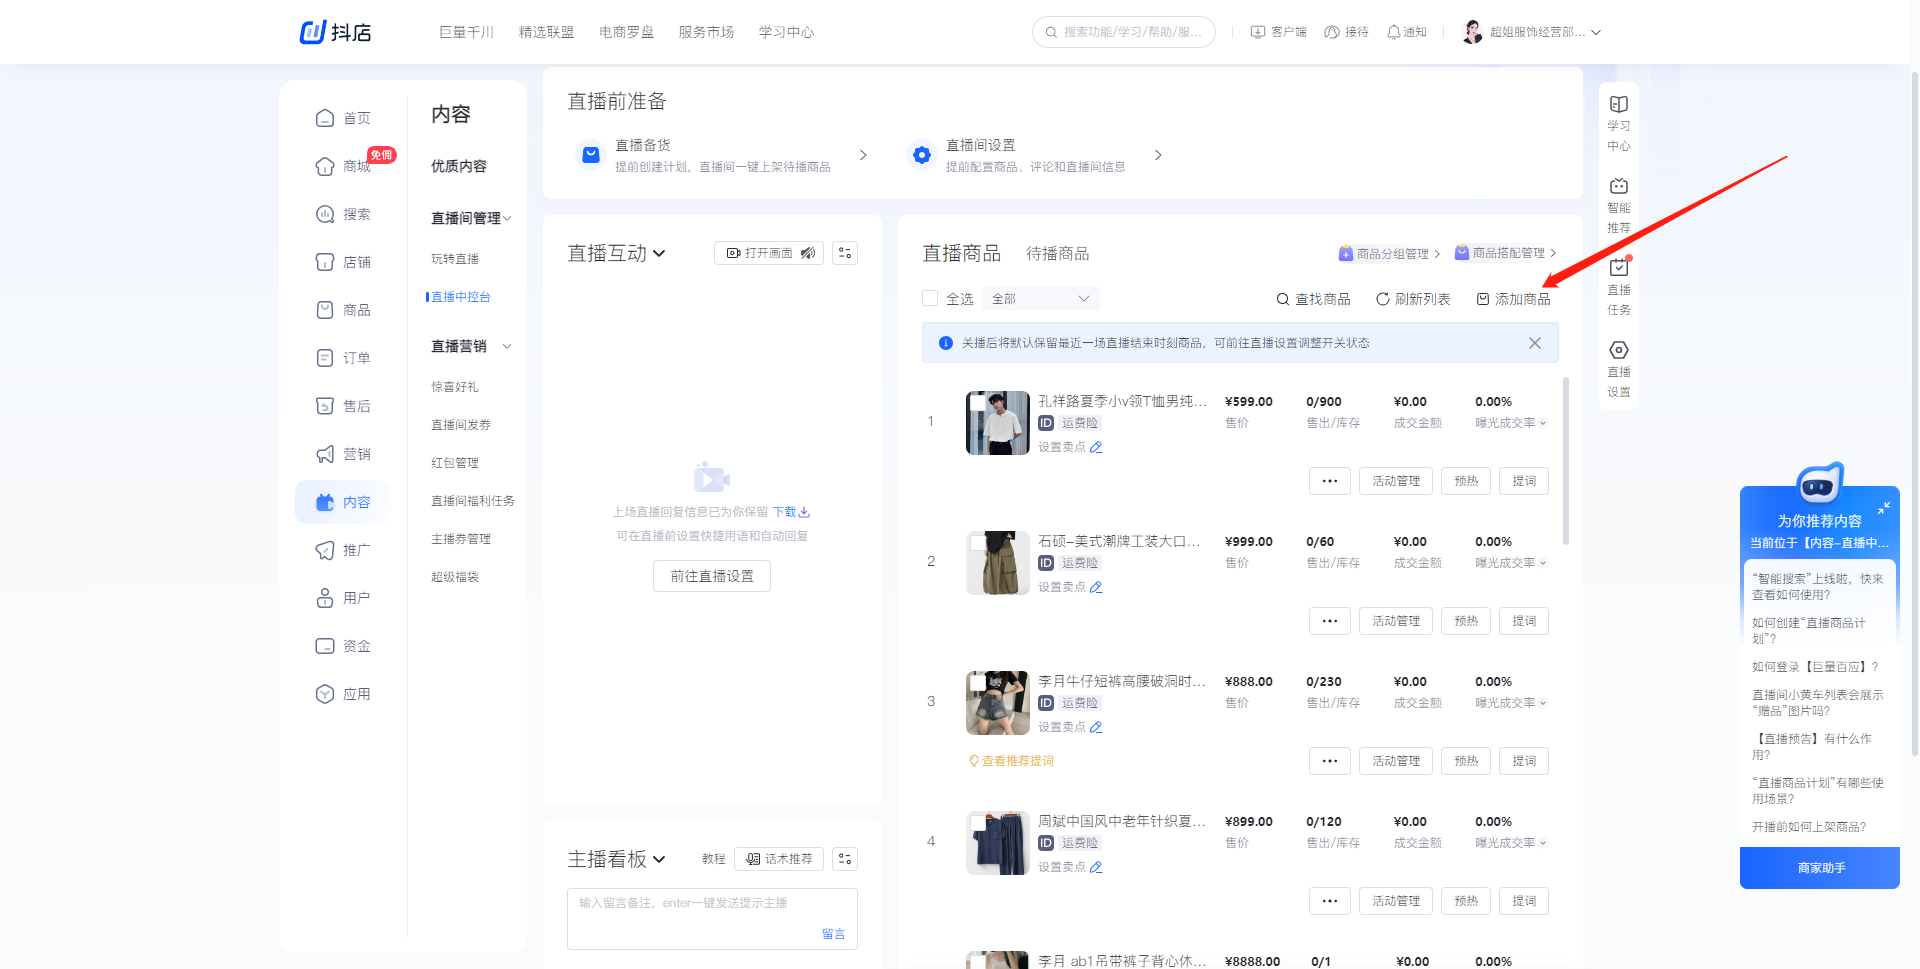Expand 曝光成交率 dropdown for 孔祥路 product
Screen dimensions: 1920x969
click(x=1543, y=423)
